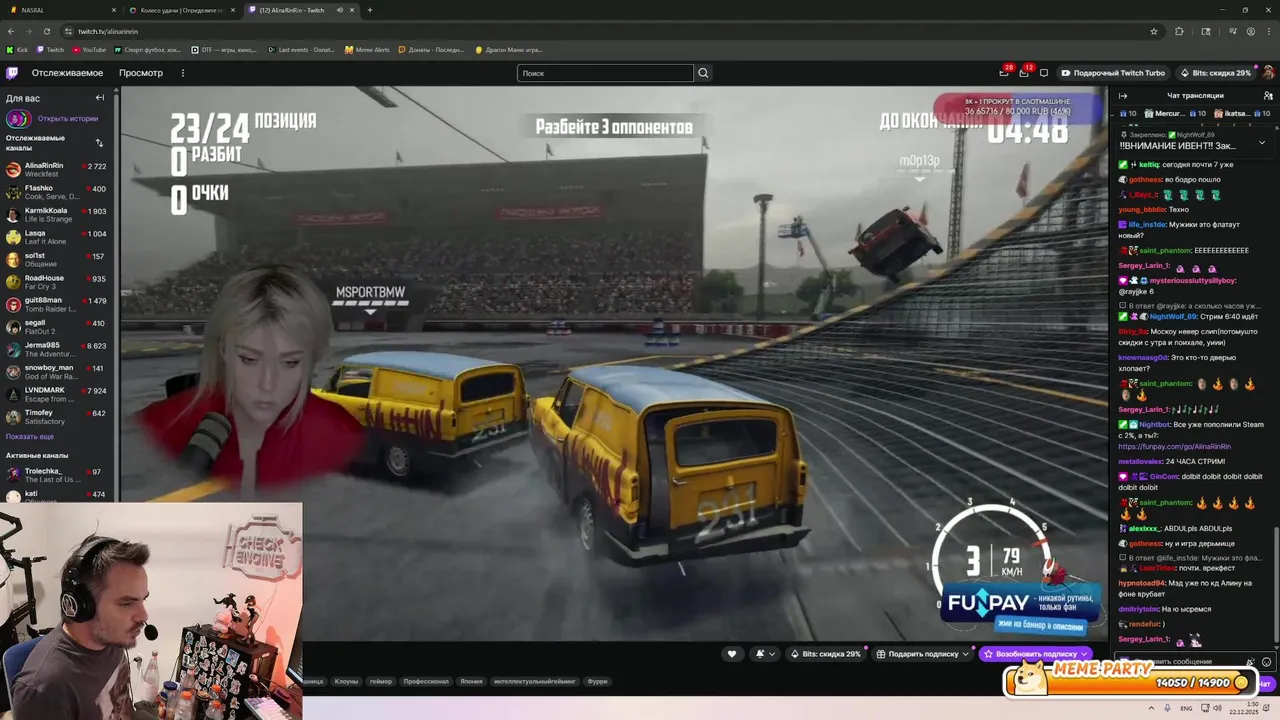Click the search magnifier button
This screenshot has height=720, width=1280.
tap(703, 73)
